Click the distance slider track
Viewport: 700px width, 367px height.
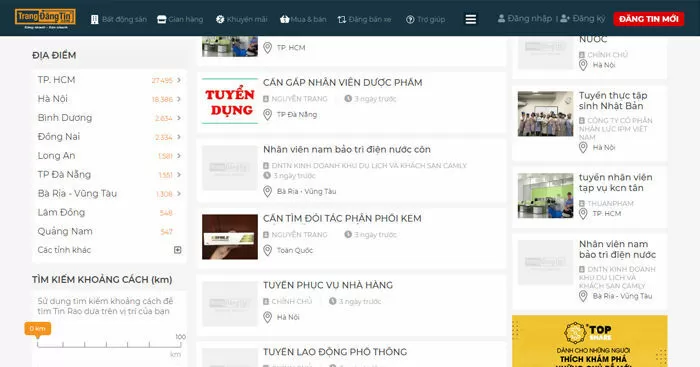click(x=109, y=345)
